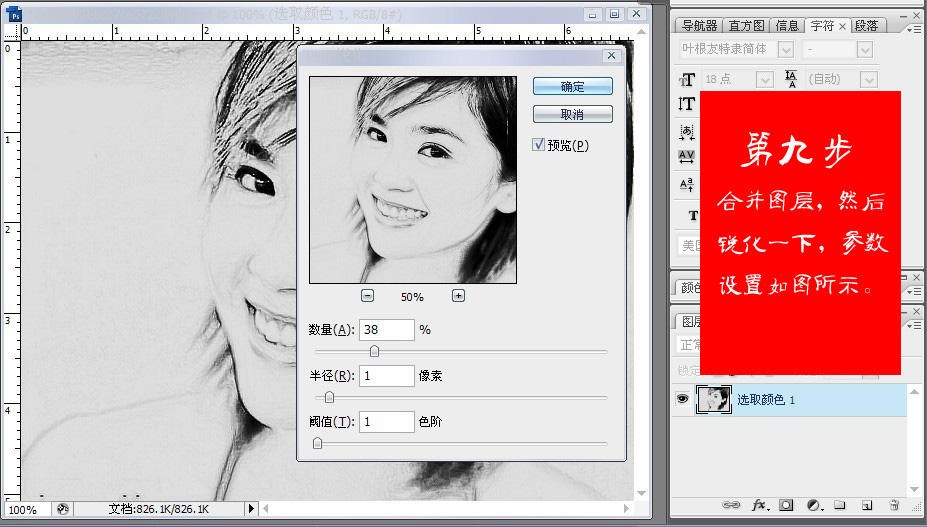Click the 数量 amount slider handle
This screenshot has height=527, width=927.
pos(374,351)
